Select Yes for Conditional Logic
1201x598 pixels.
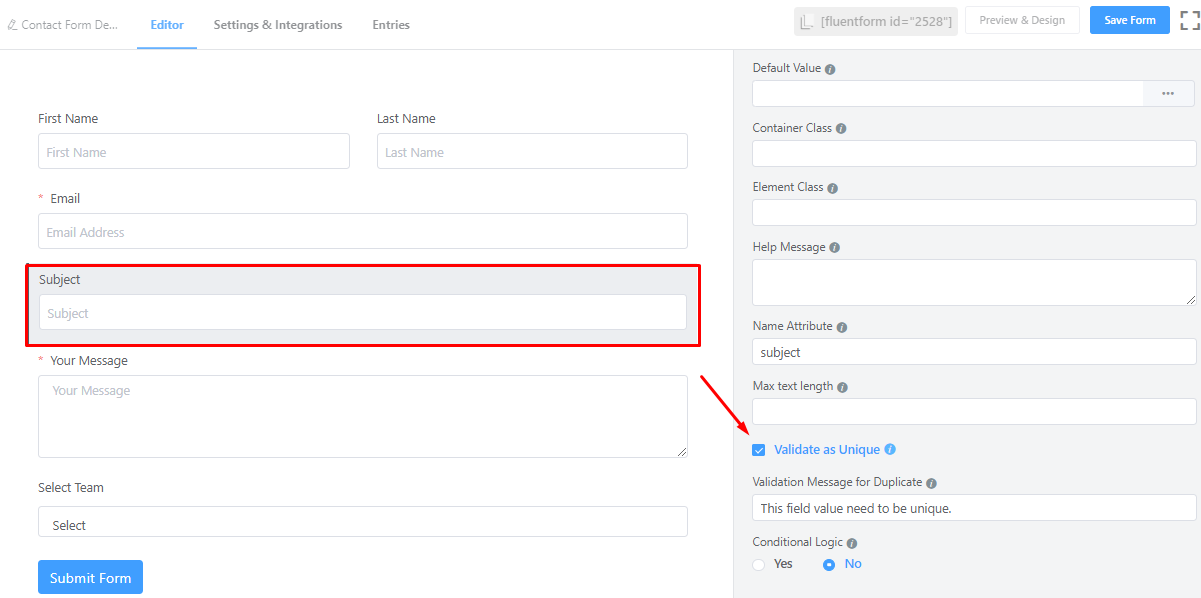(x=759, y=565)
